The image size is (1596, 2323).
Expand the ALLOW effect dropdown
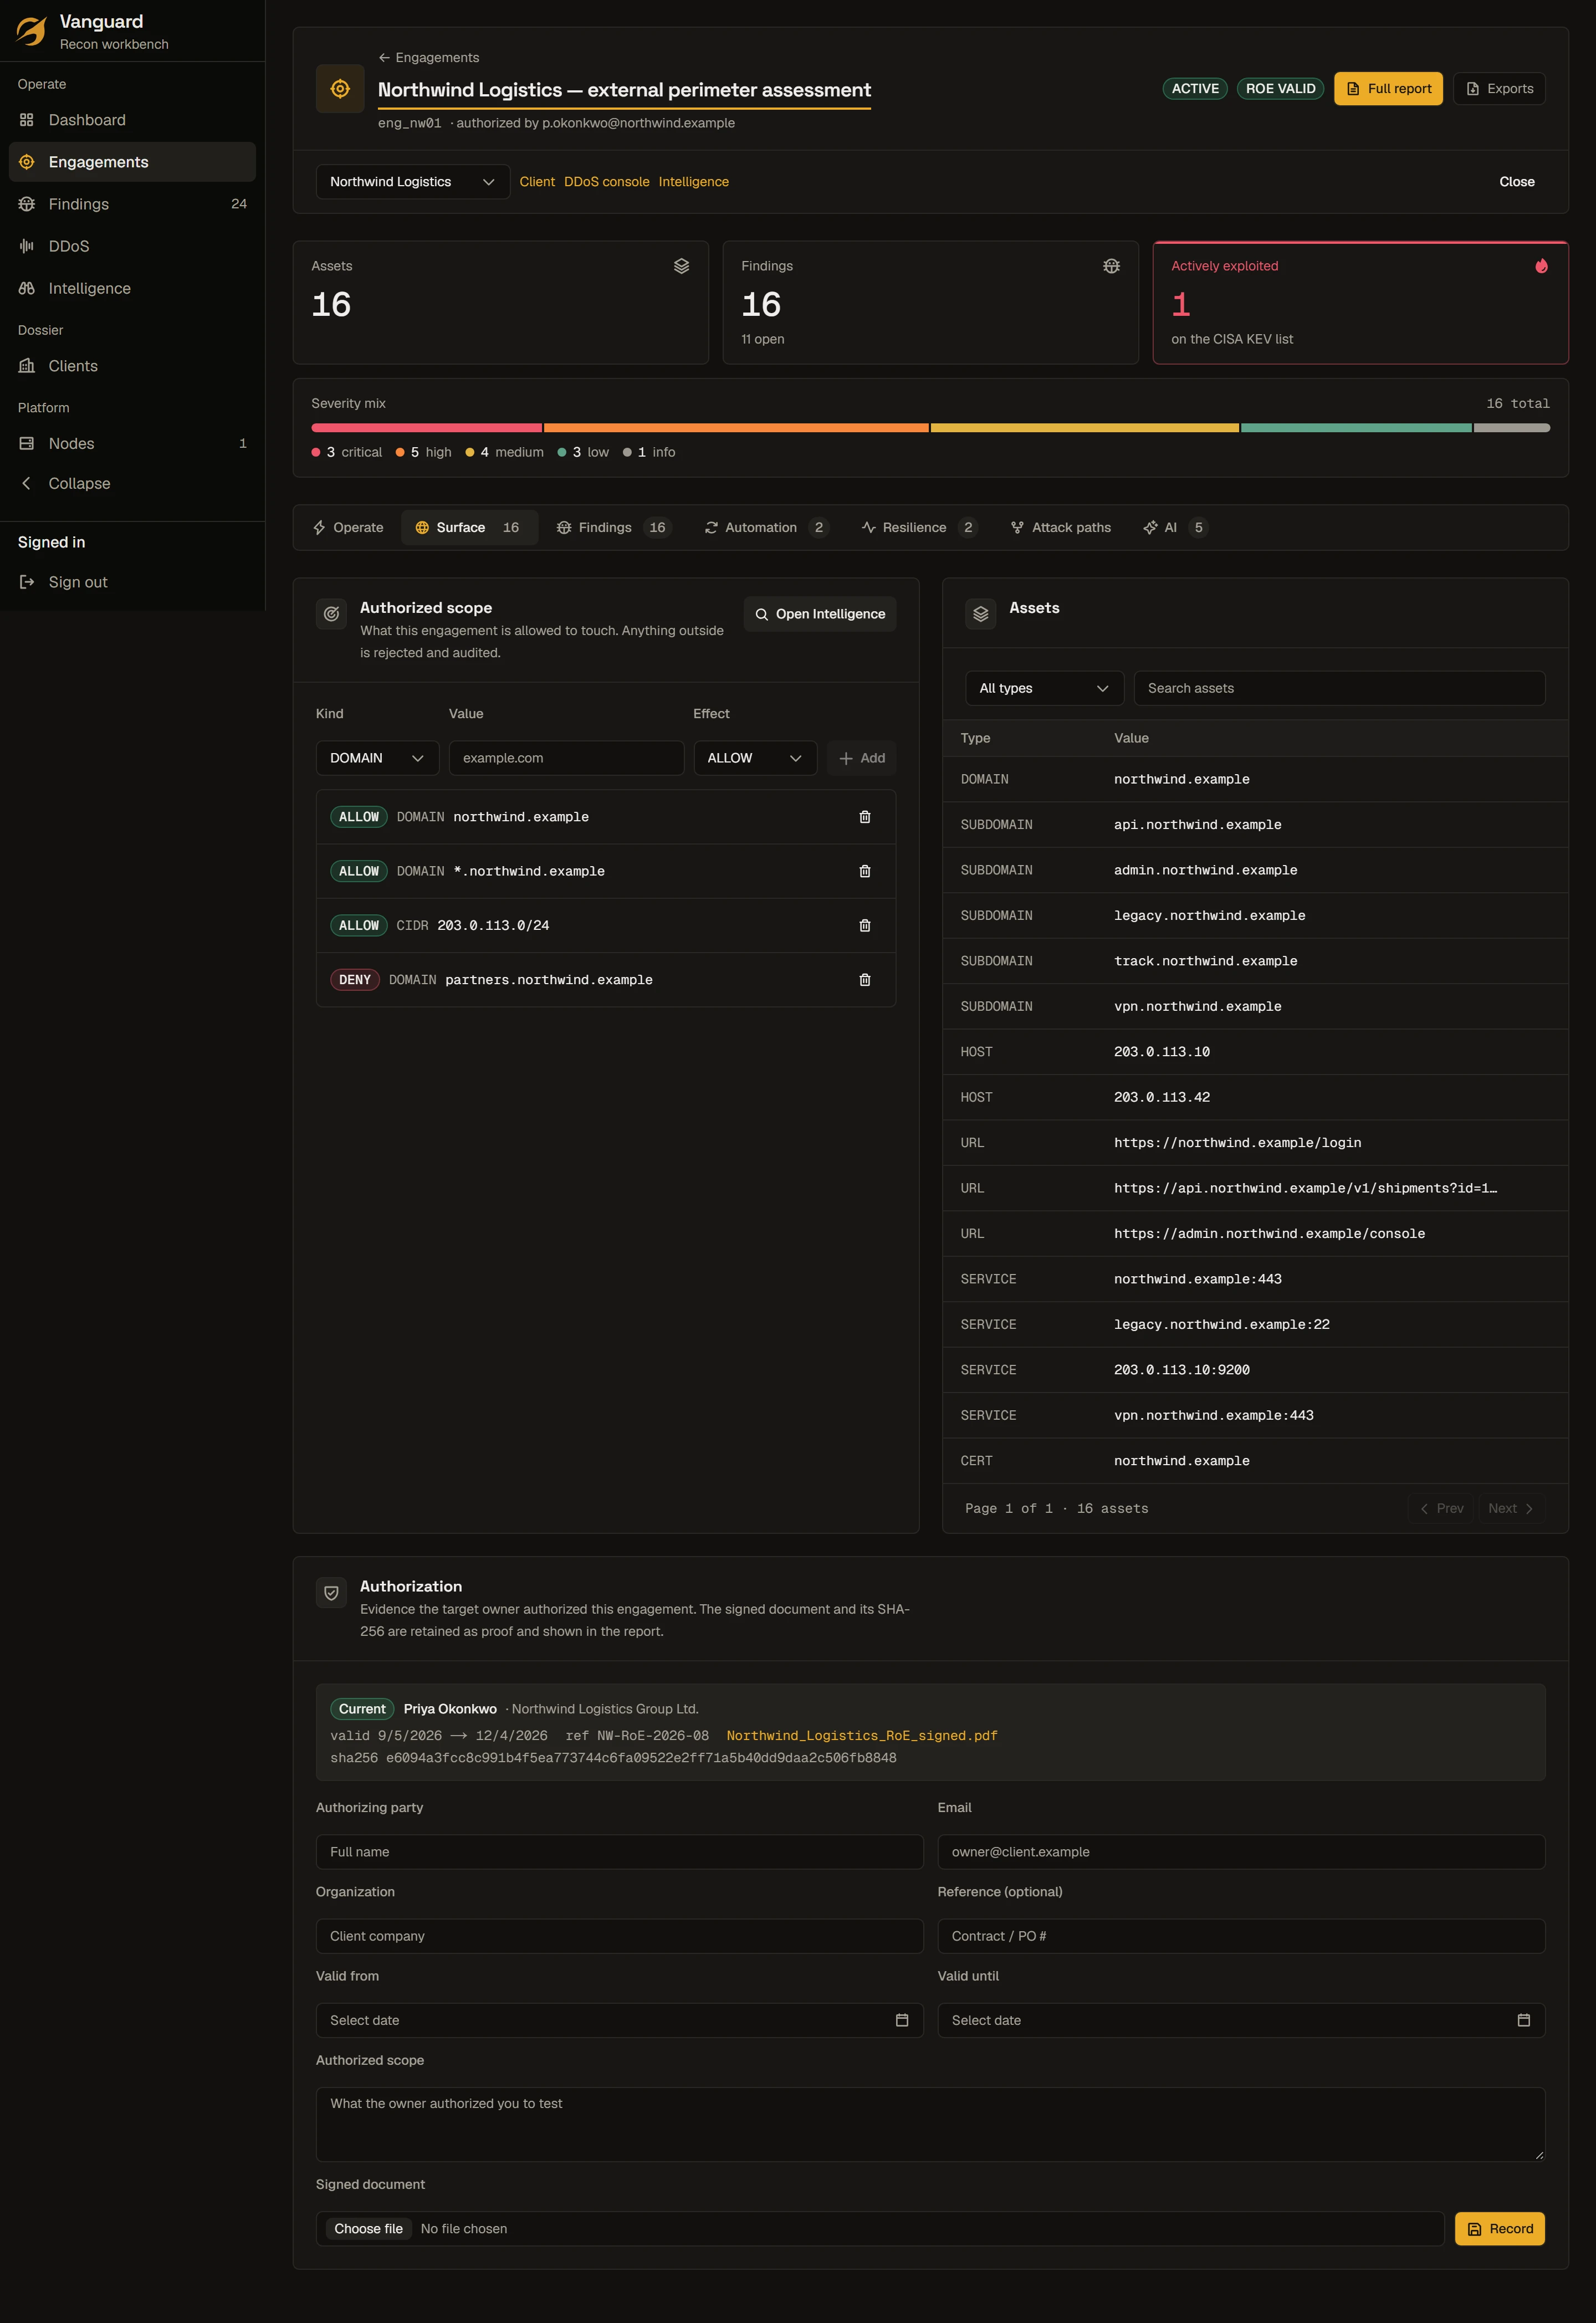coord(755,758)
